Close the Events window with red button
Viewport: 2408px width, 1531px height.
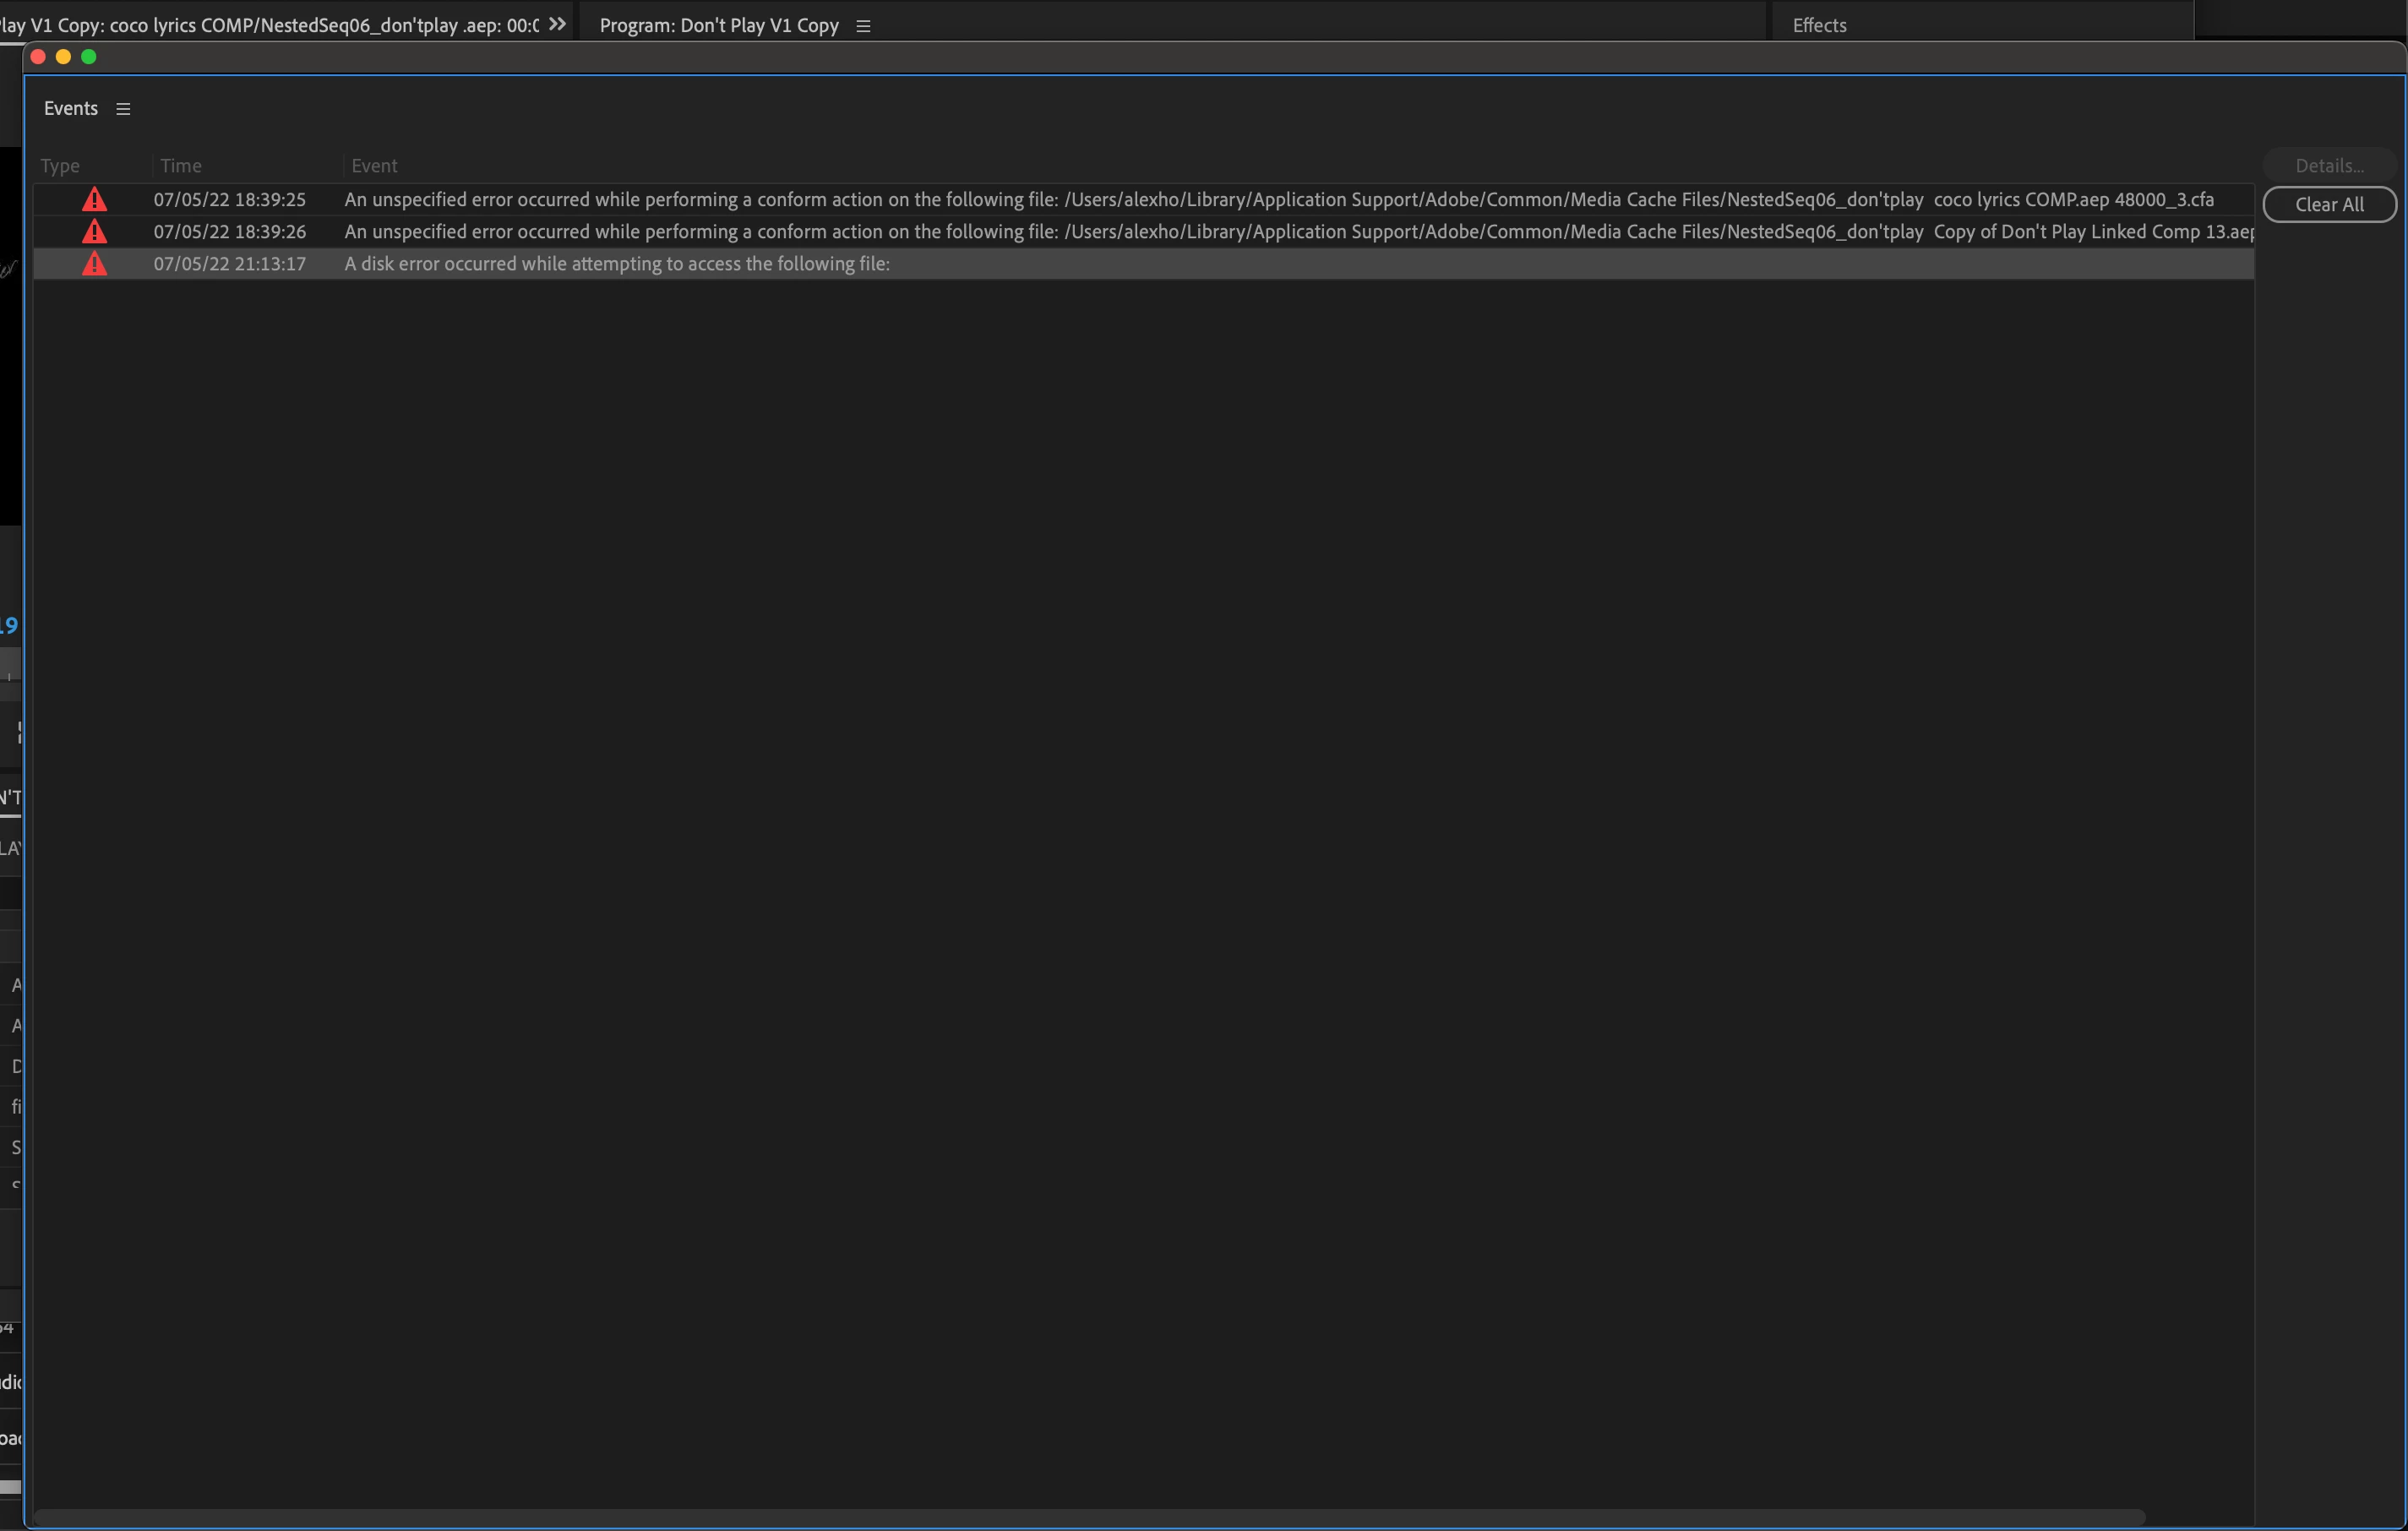coord(38,57)
